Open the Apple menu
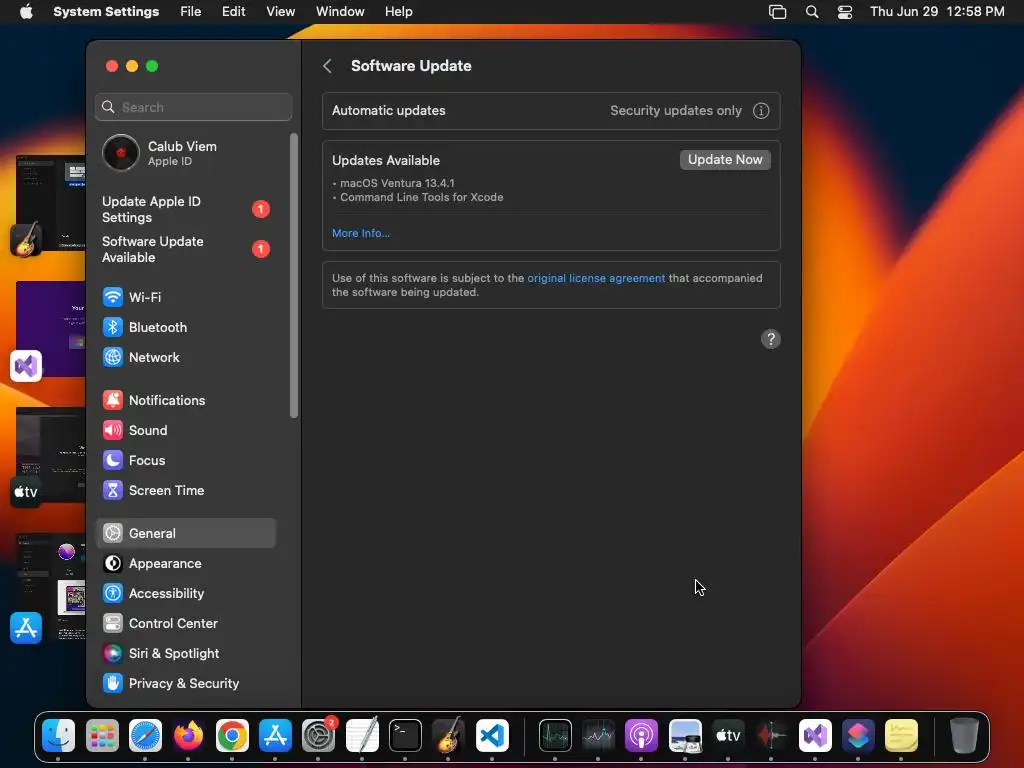 click(26, 12)
